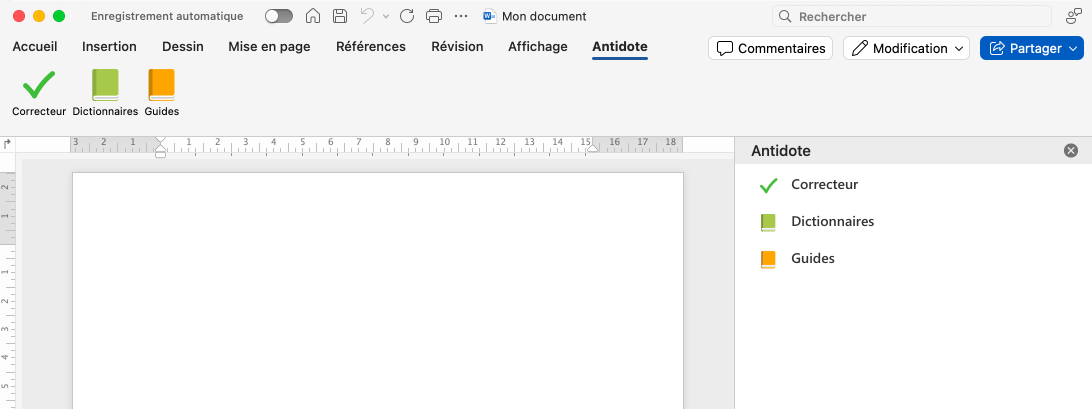Open the Mise en page tab

point(269,47)
